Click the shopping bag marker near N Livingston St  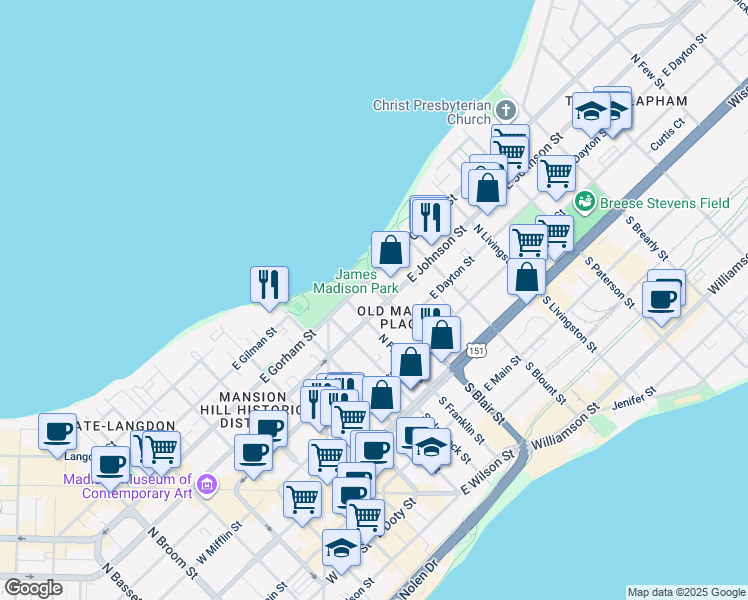[x=487, y=188]
